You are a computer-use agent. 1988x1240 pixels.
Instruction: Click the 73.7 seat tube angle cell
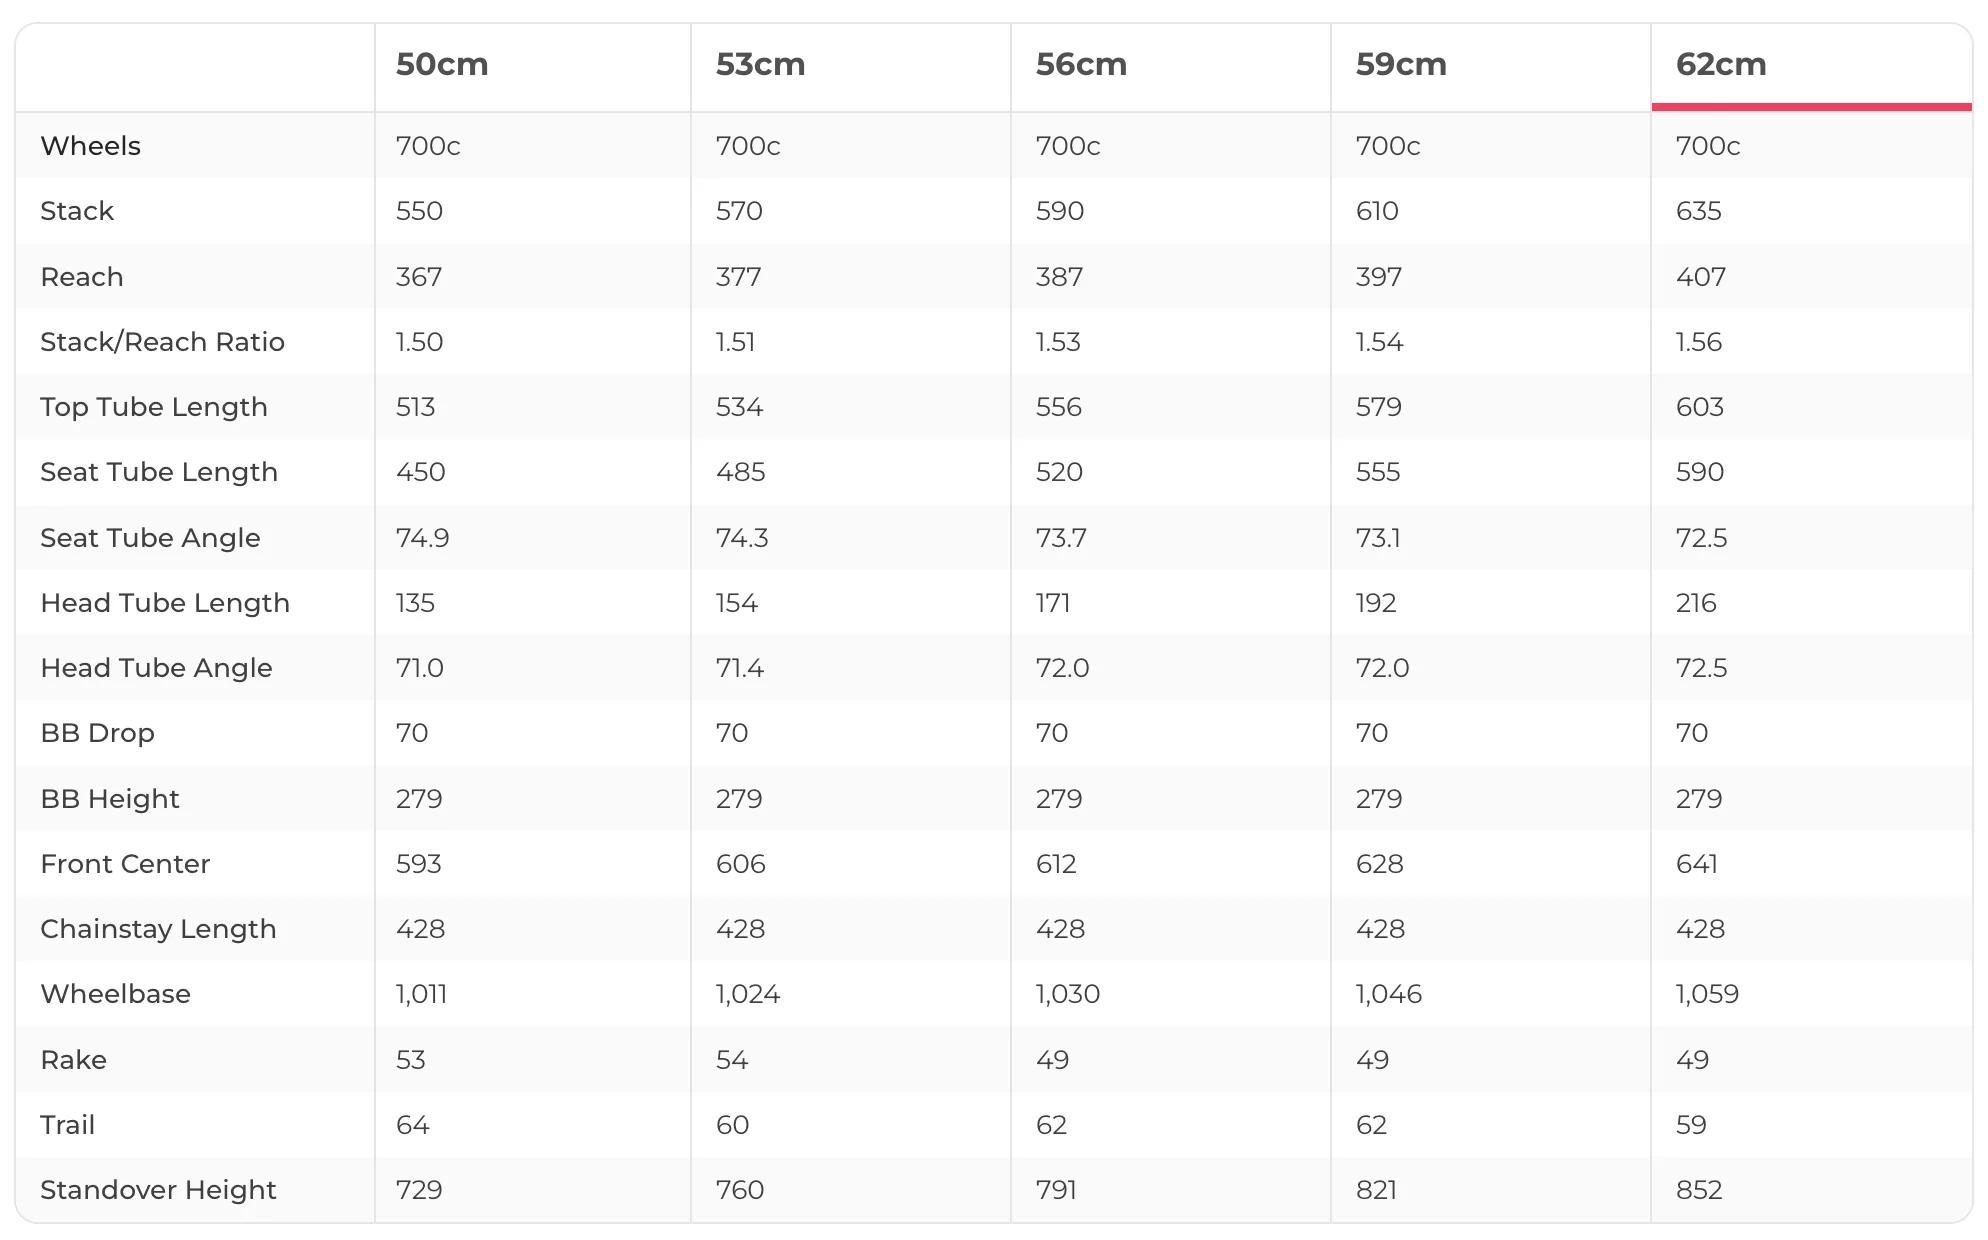pyautogui.click(x=1061, y=538)
